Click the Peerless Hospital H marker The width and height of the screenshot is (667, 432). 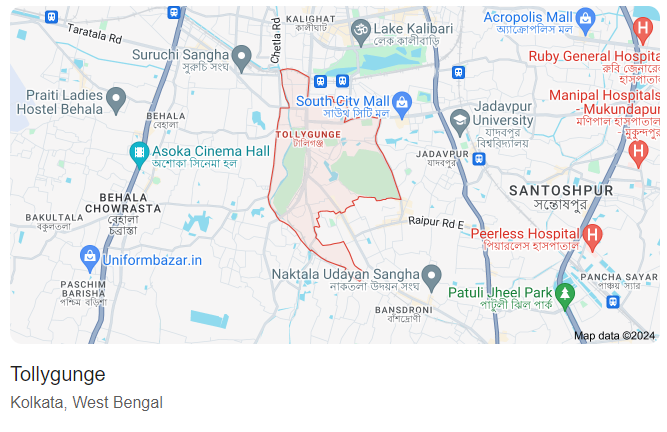(x=592, y=237)
